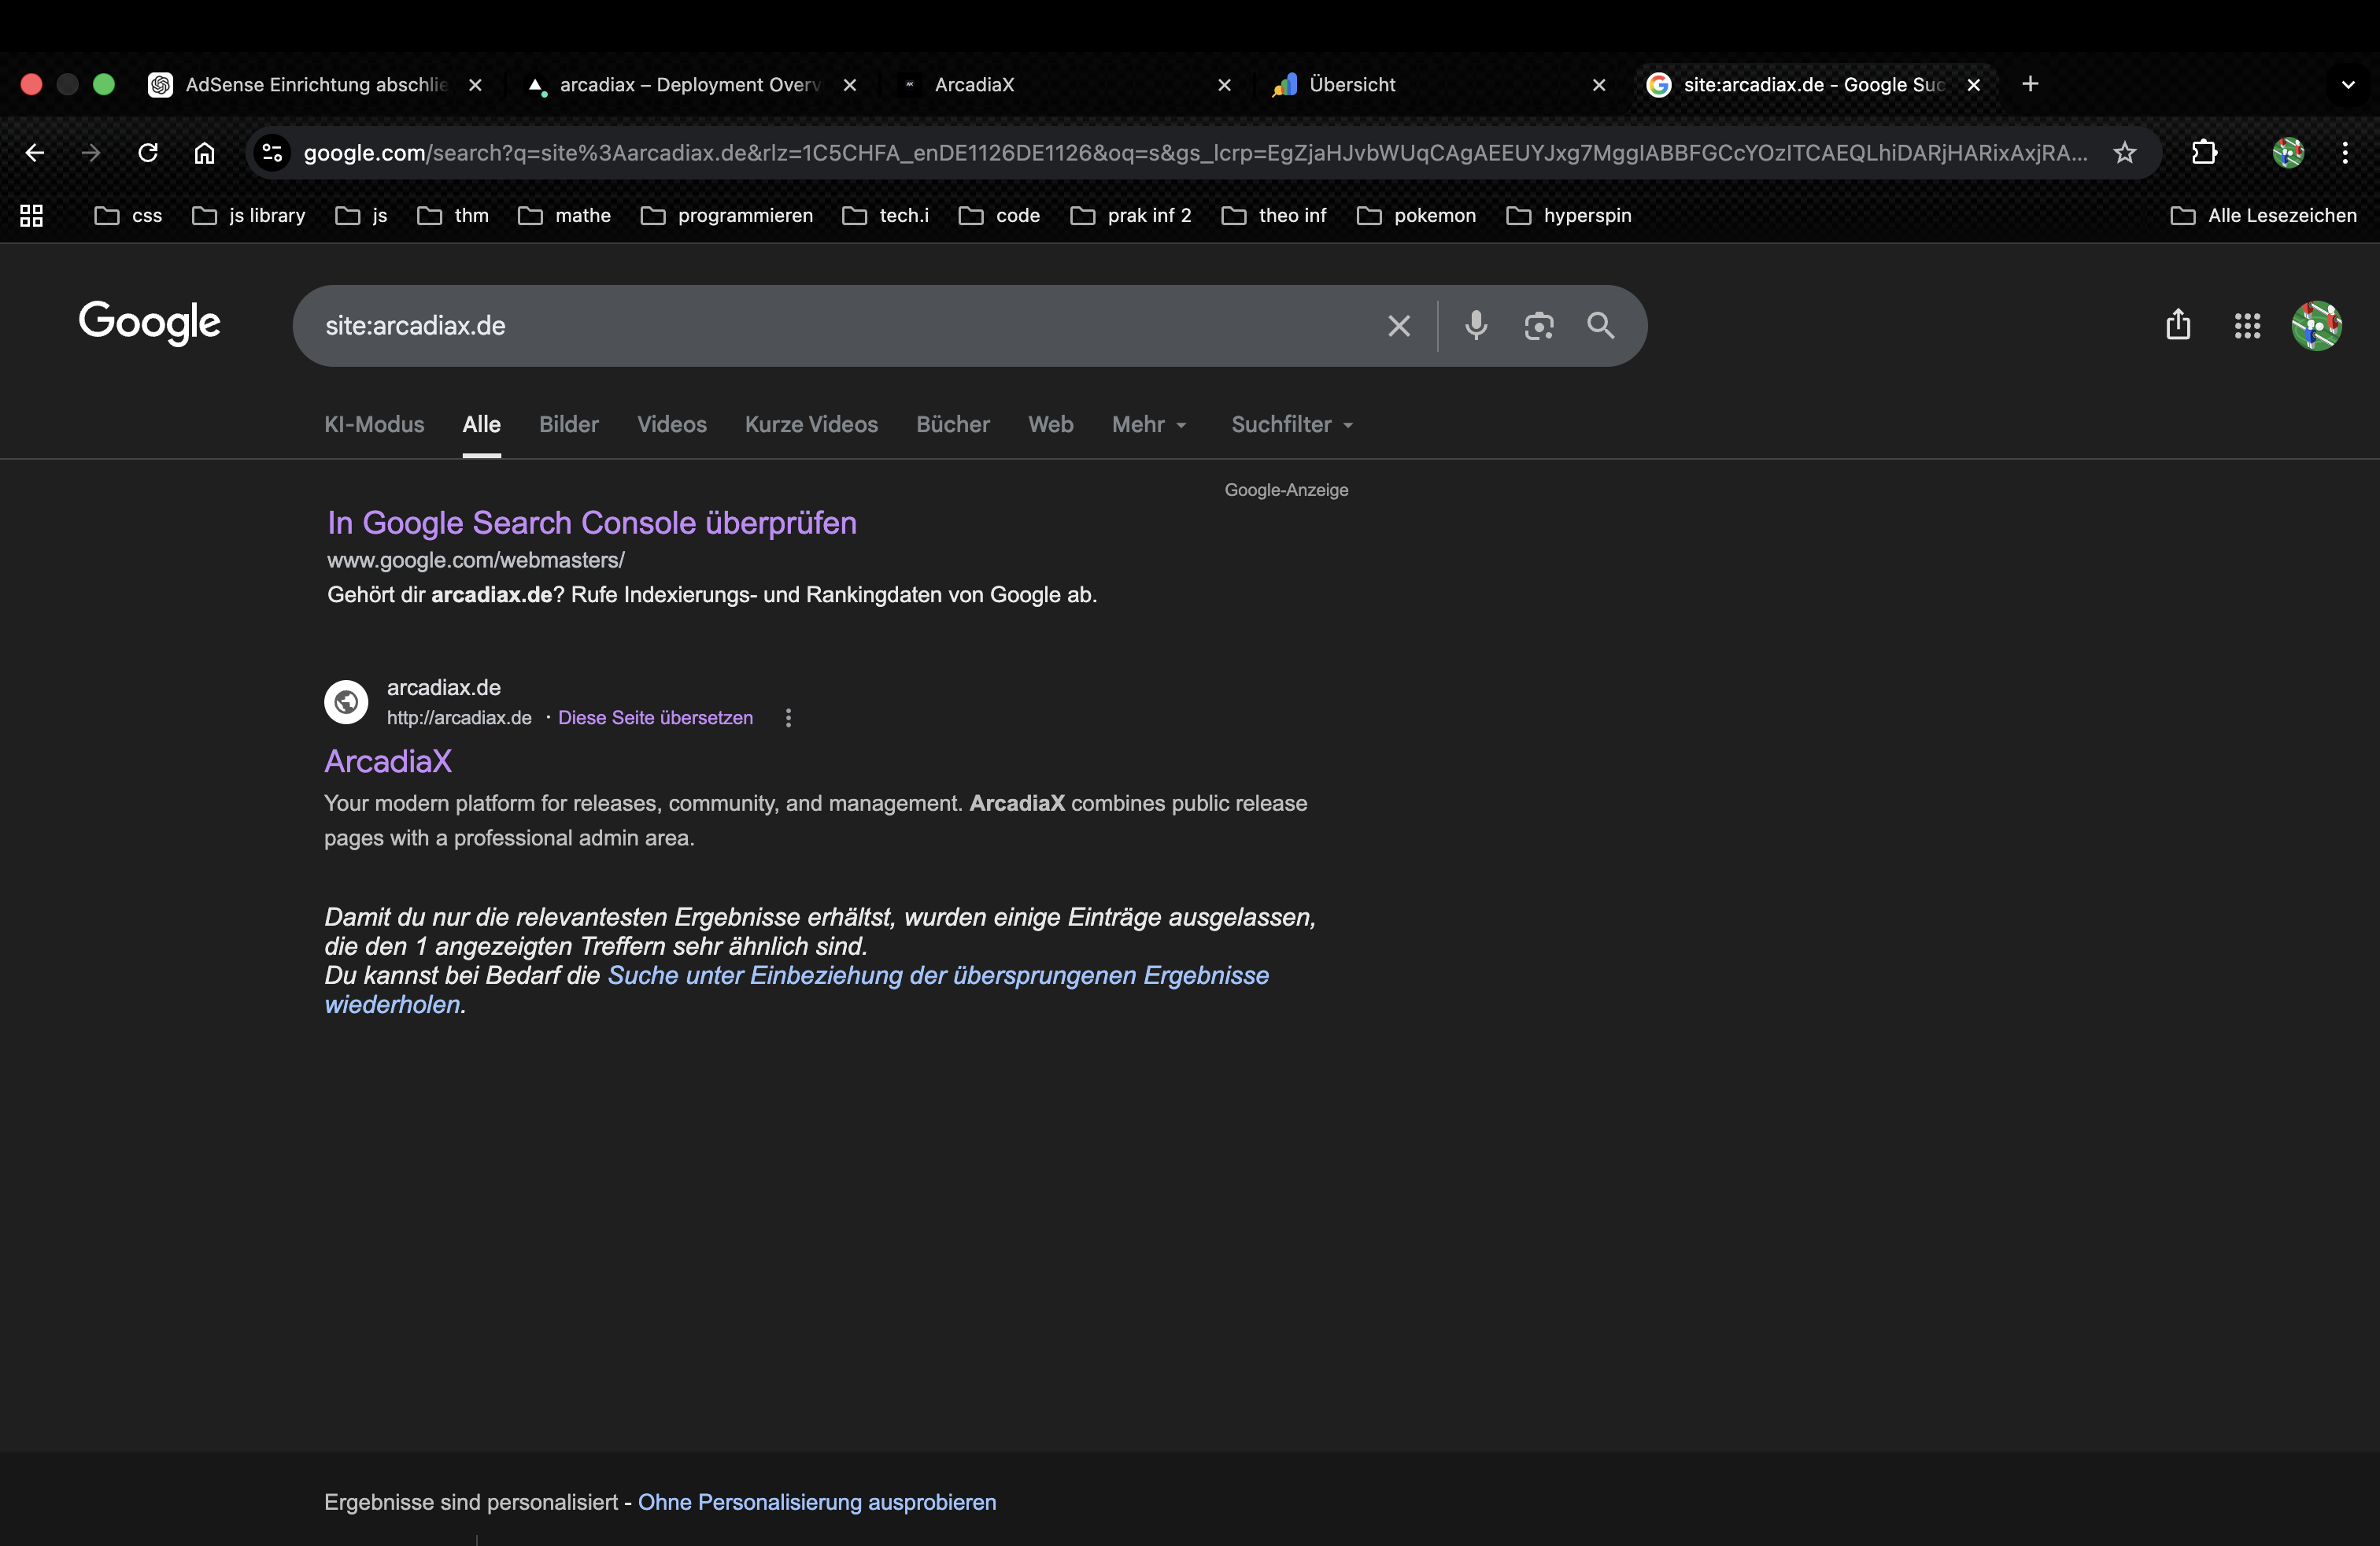The image size is (2380, 1546).
Task: Open Google Lens image search icon
Action: point(1538,325)
